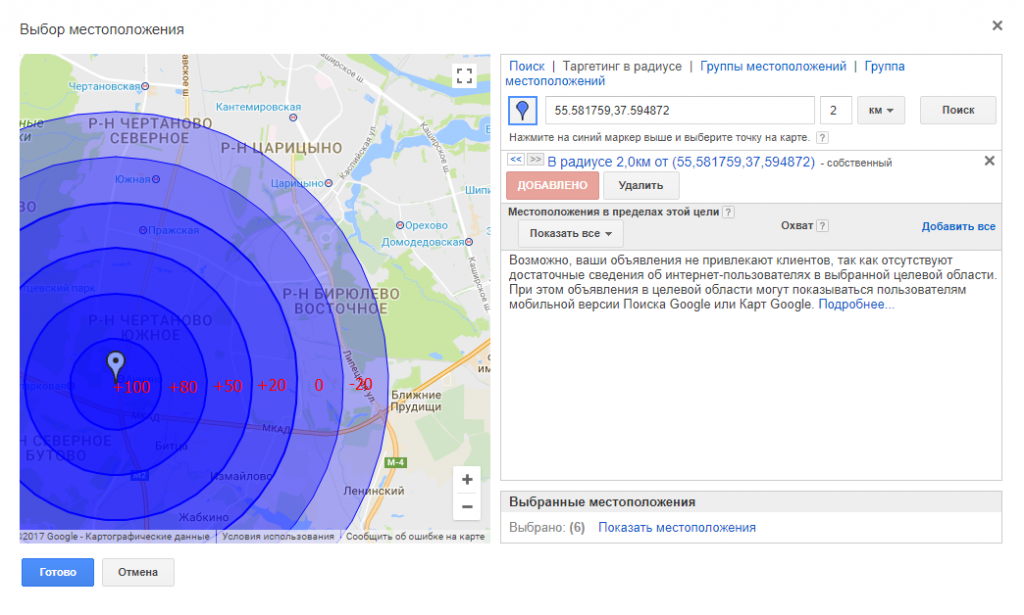Click Показать местоположения link
Viewport: 1024px width, 615px height.
pyautogui.click(x=677, y=528)
